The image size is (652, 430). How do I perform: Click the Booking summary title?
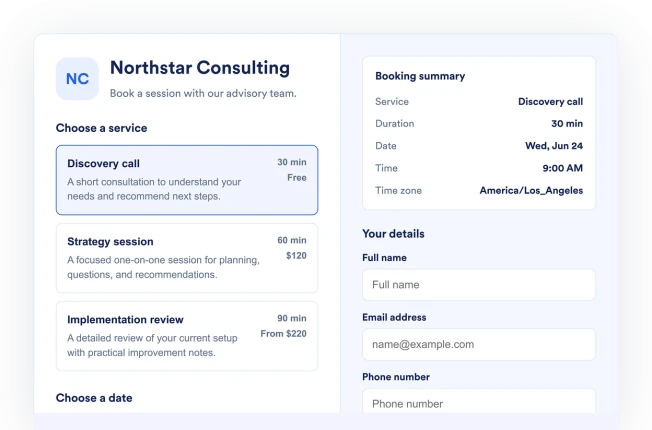[x=420, y=76]
